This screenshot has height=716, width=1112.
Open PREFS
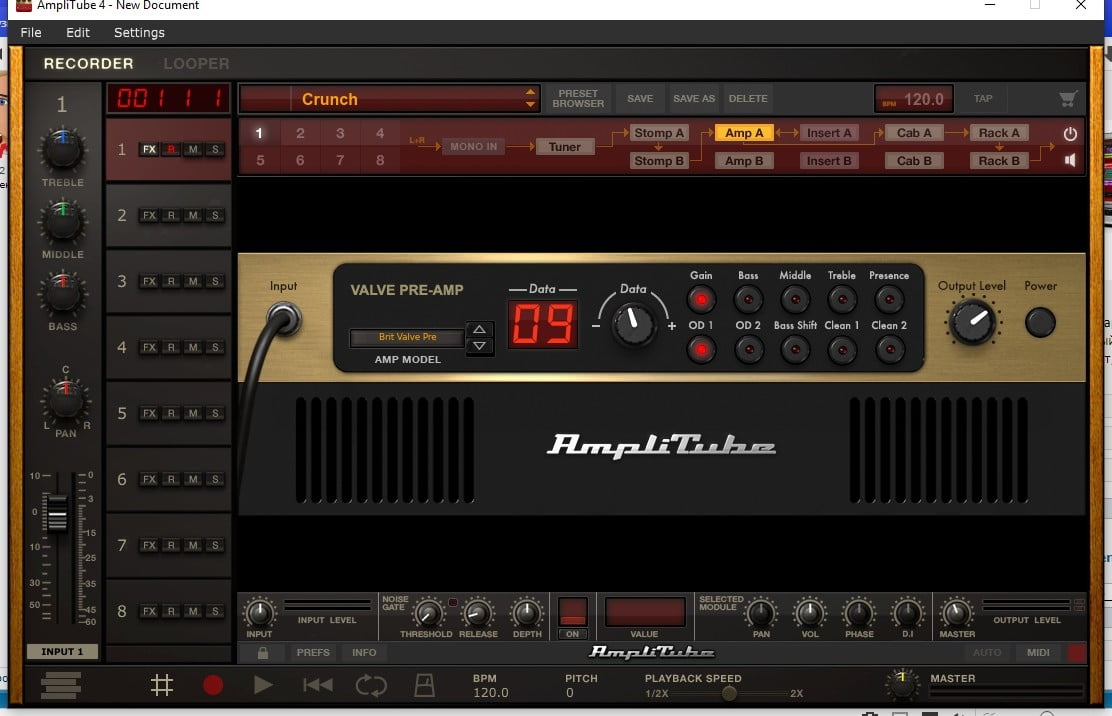point(313,653)
